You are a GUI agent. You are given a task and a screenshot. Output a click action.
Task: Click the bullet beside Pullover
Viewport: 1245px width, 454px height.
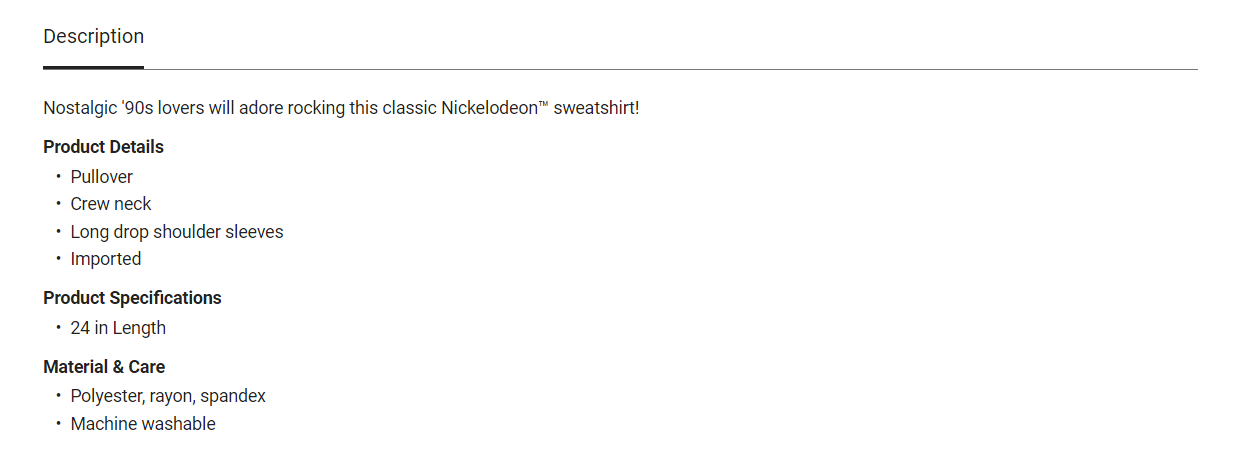58,177
